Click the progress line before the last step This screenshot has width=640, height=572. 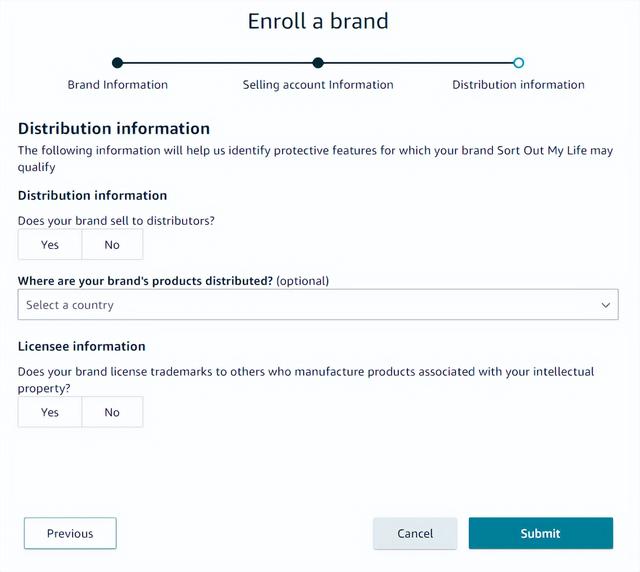(x=418, y=63)
